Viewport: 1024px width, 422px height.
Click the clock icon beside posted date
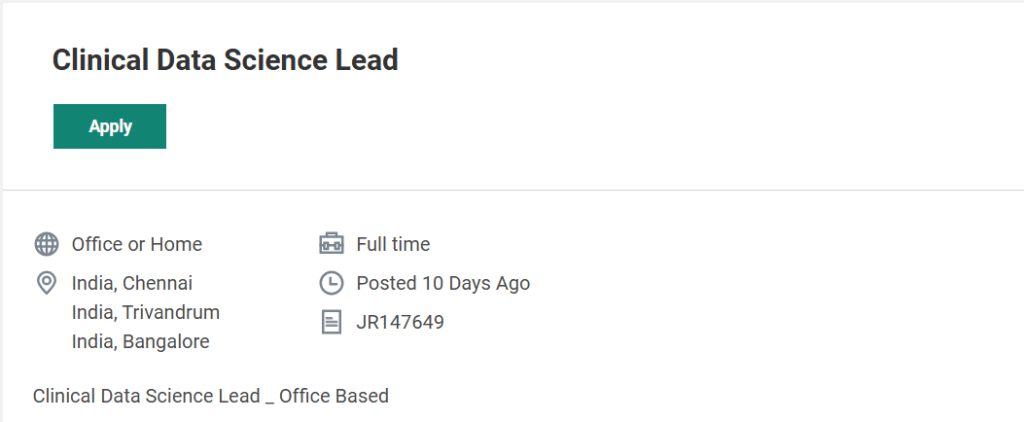click(x=331, y=283)
